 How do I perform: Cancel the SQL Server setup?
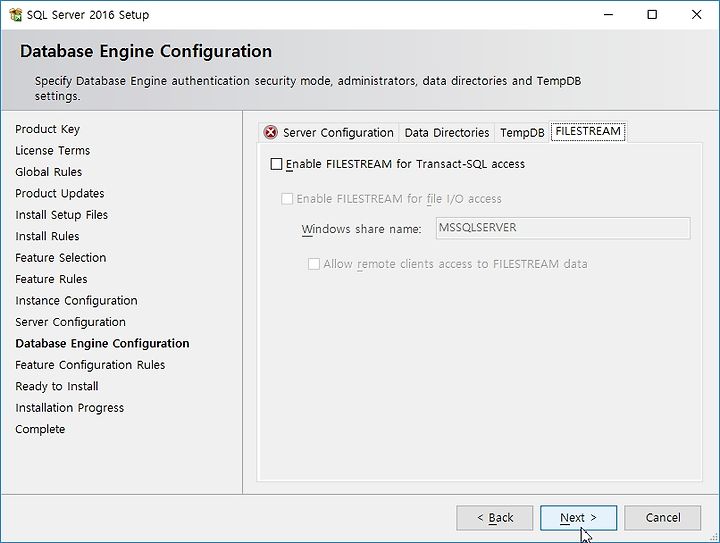(663, 518)
